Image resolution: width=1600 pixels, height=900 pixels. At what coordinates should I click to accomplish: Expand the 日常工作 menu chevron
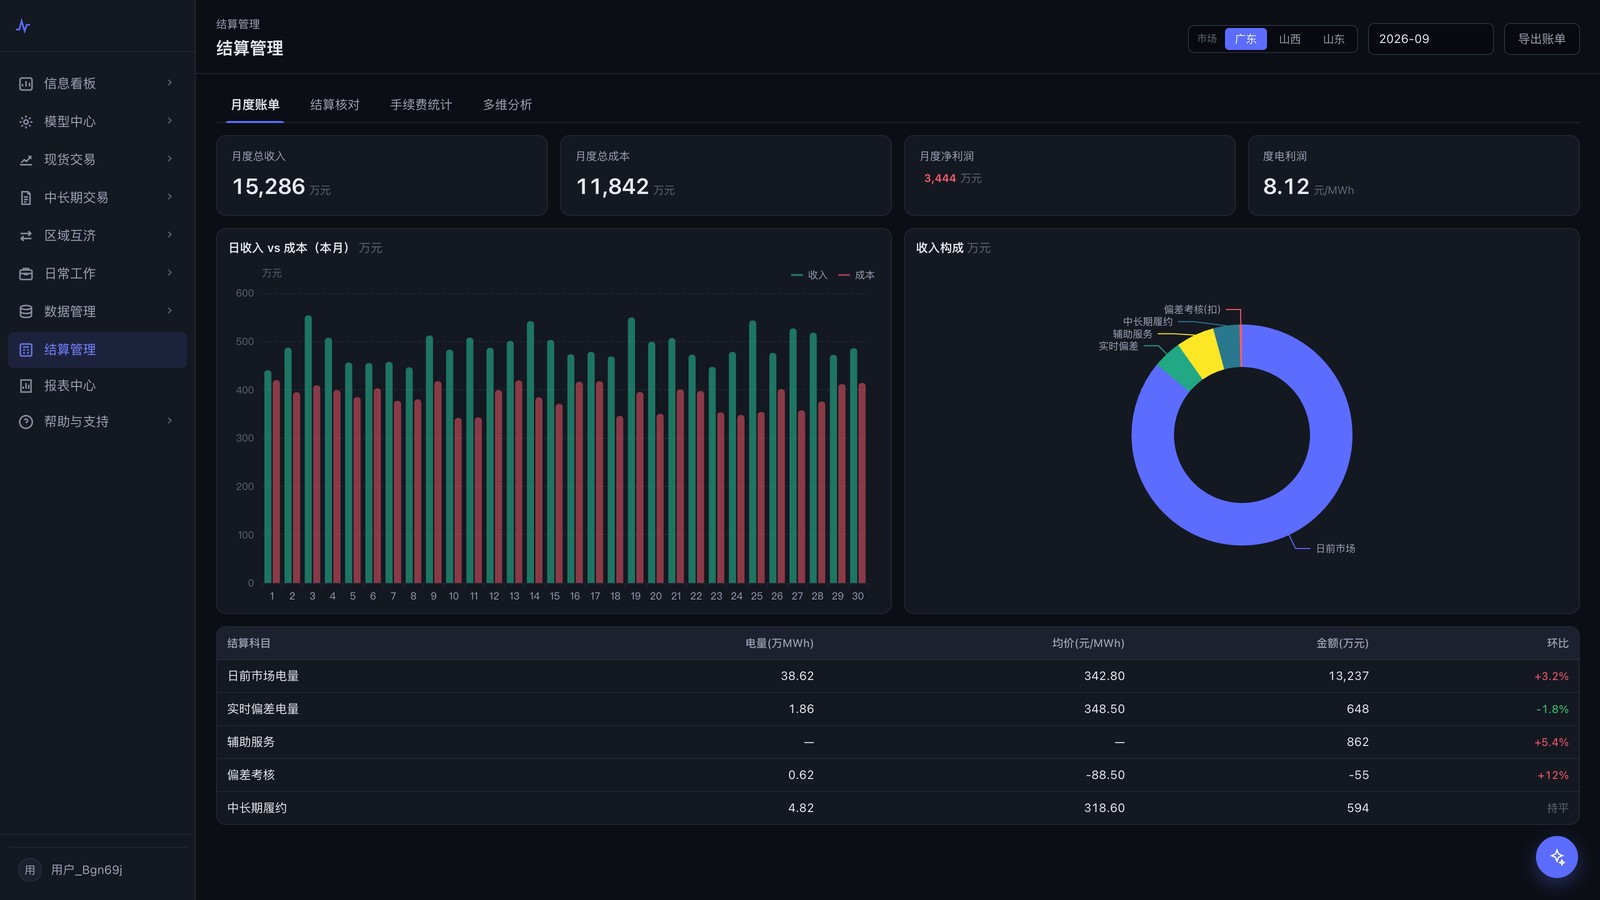click(170, 273)
